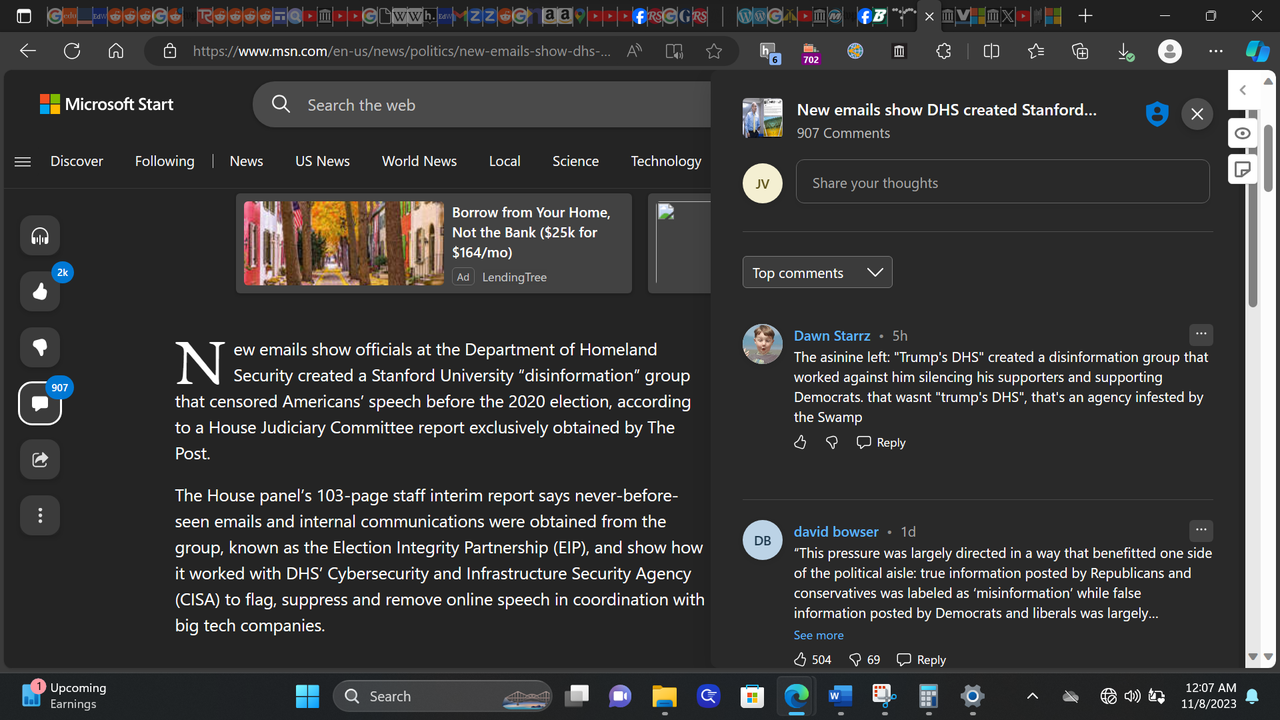Open Windows Start menu
Image resolution: width=1280 pixels, height=720 pixels.
(x=307, y=696)
